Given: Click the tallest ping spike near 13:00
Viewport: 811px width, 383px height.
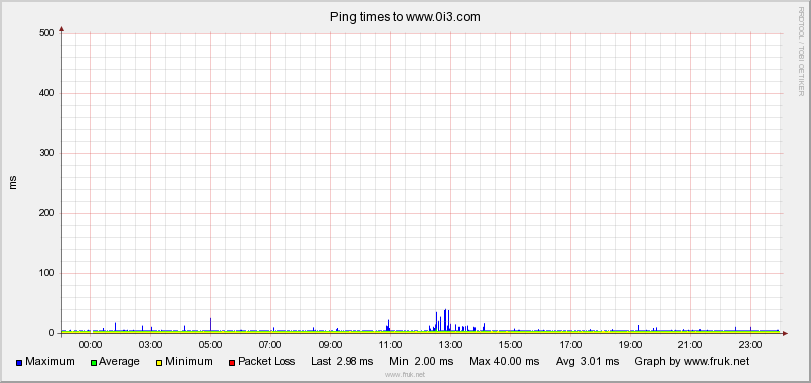Looking at the screenshot, I should coord(445,319).
